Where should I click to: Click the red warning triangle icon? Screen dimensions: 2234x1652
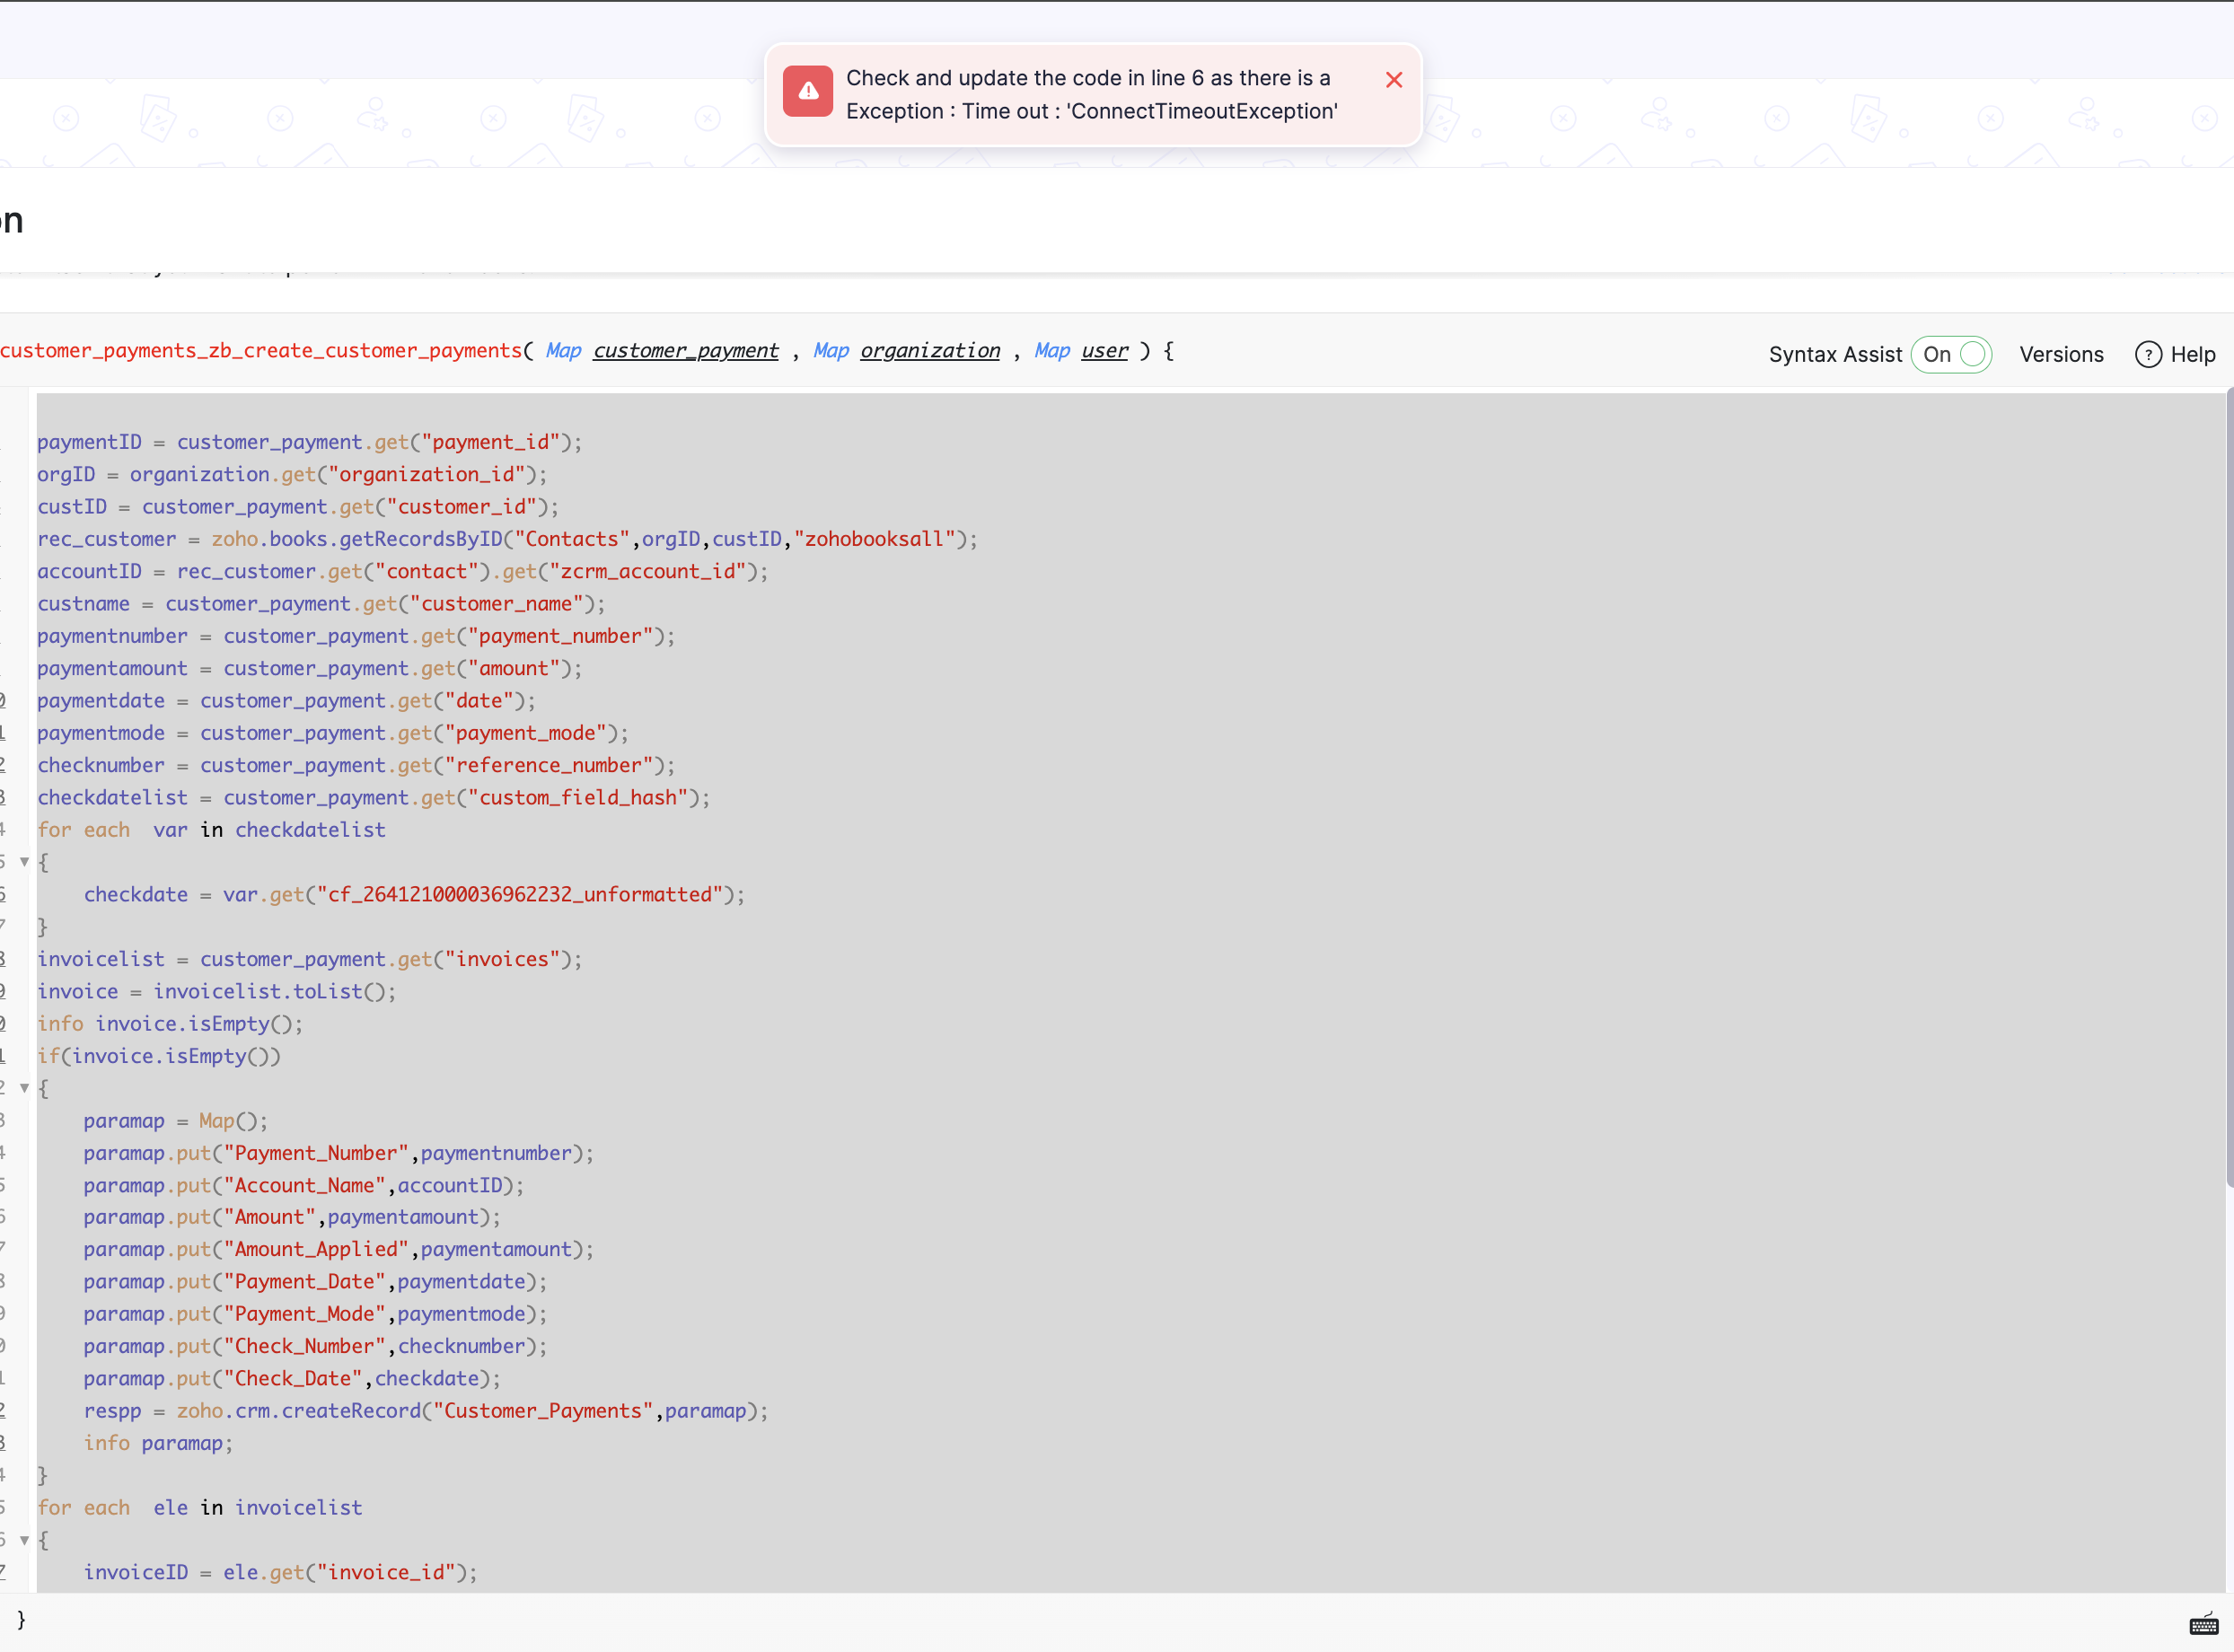808,92
